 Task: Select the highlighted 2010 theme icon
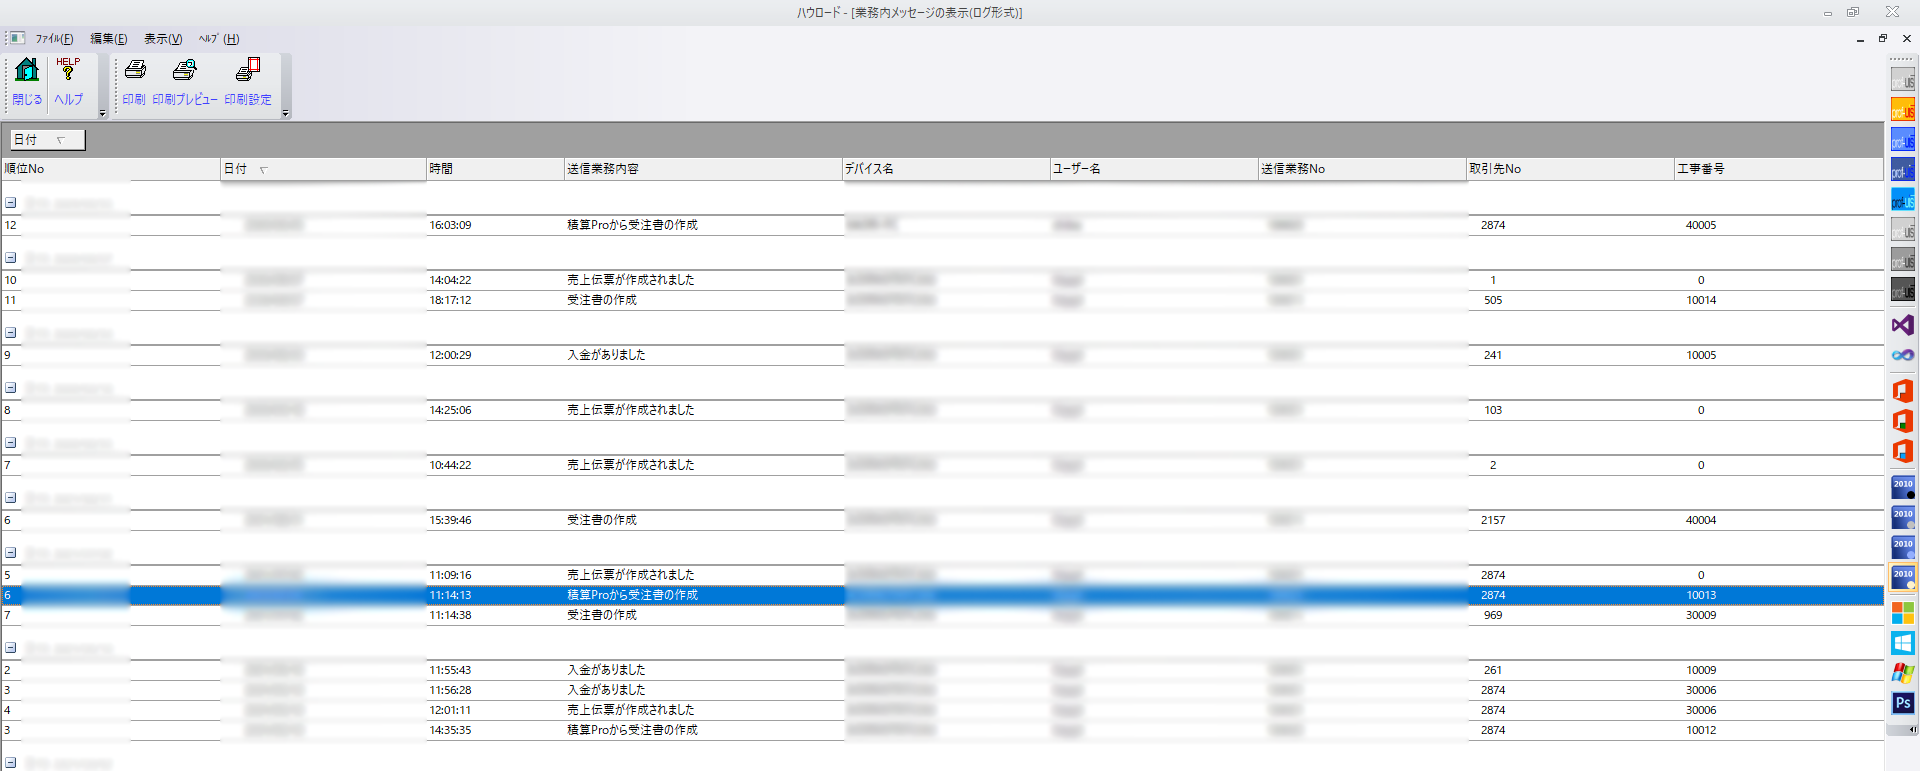[1902, 576]
